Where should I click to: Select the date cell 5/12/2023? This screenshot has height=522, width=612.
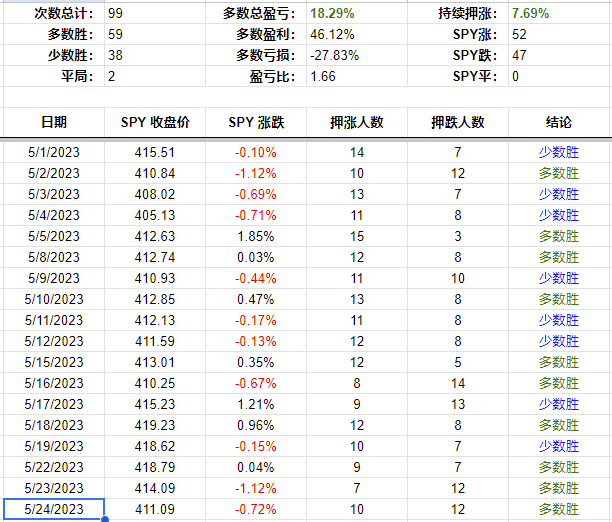point(54,341)
